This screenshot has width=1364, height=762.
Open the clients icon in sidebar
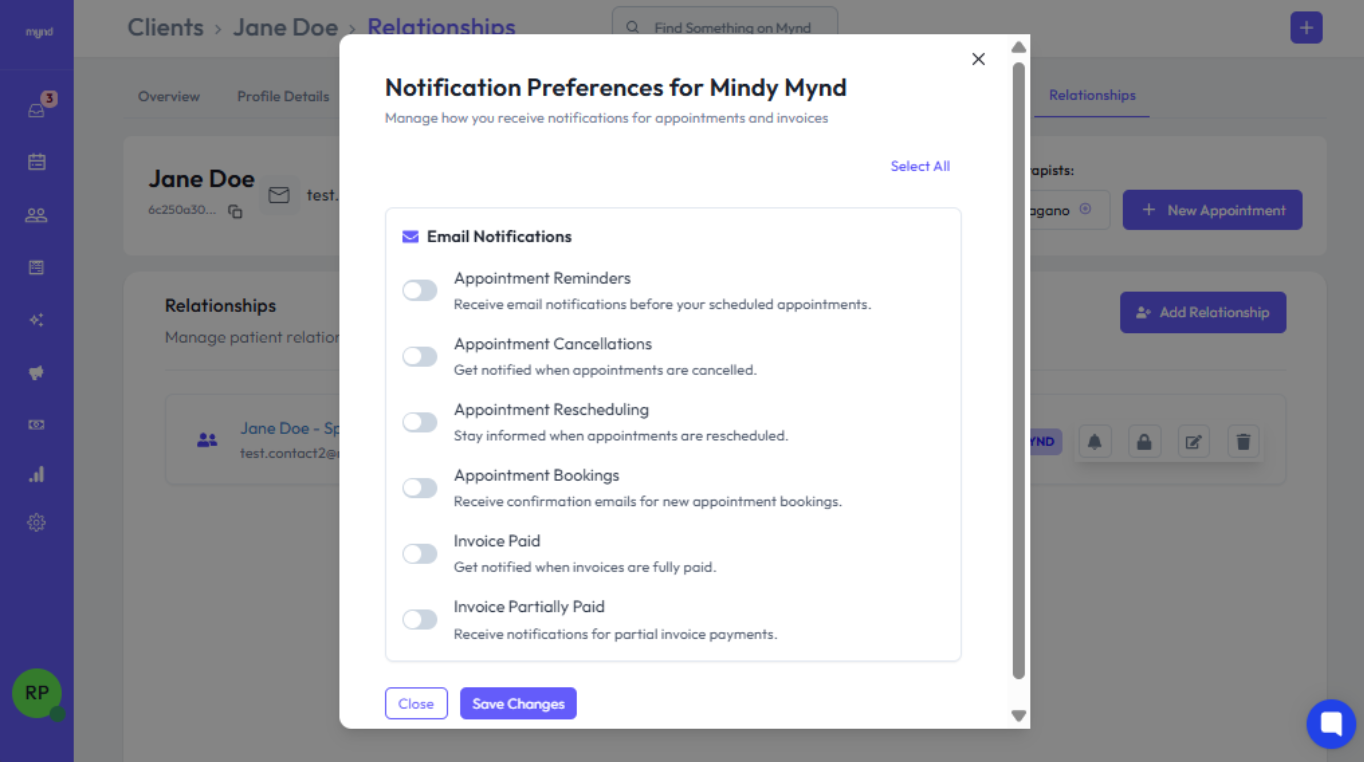click(x=37, y=215)
